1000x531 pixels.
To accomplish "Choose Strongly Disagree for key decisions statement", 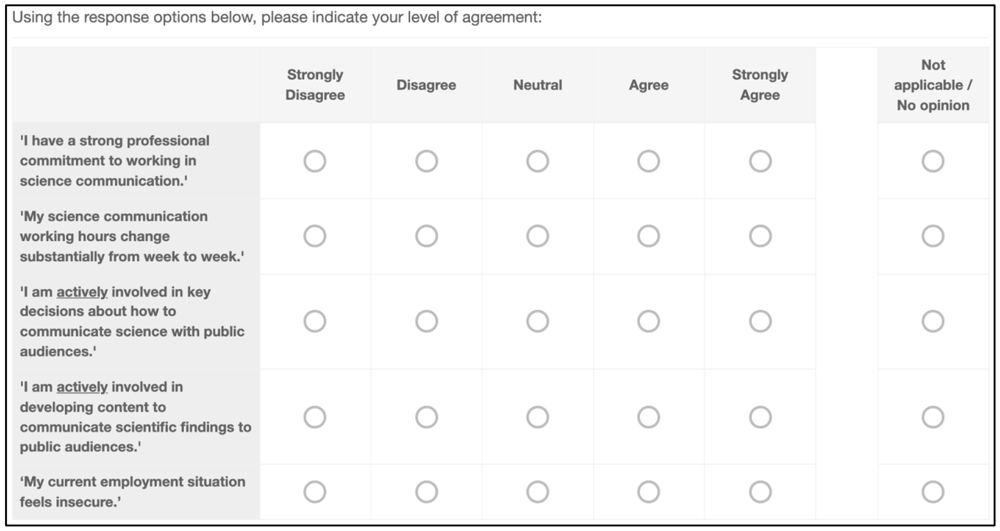I will (314, 321).
